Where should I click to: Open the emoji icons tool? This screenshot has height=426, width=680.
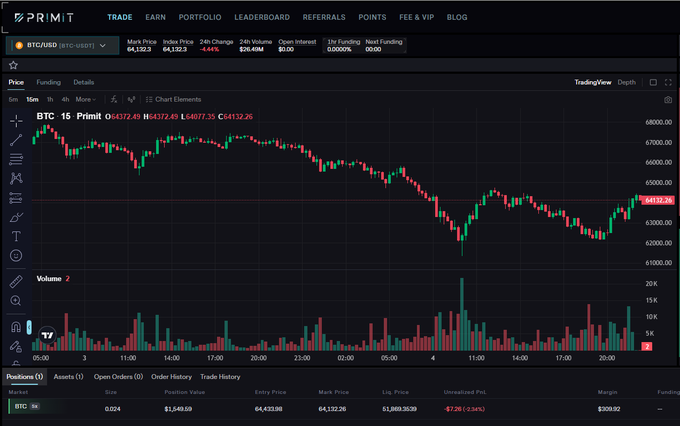[16, 256]
